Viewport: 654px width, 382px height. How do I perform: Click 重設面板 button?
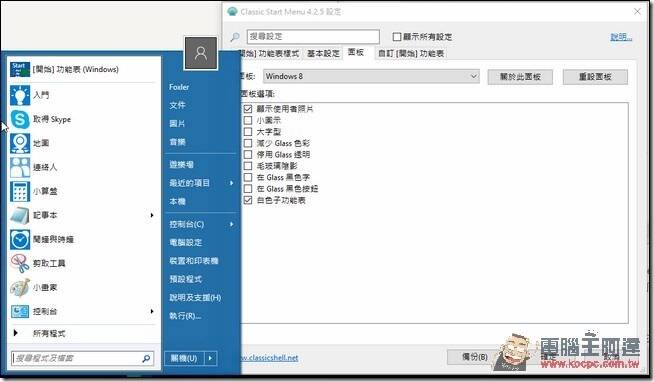click(595, 77)
